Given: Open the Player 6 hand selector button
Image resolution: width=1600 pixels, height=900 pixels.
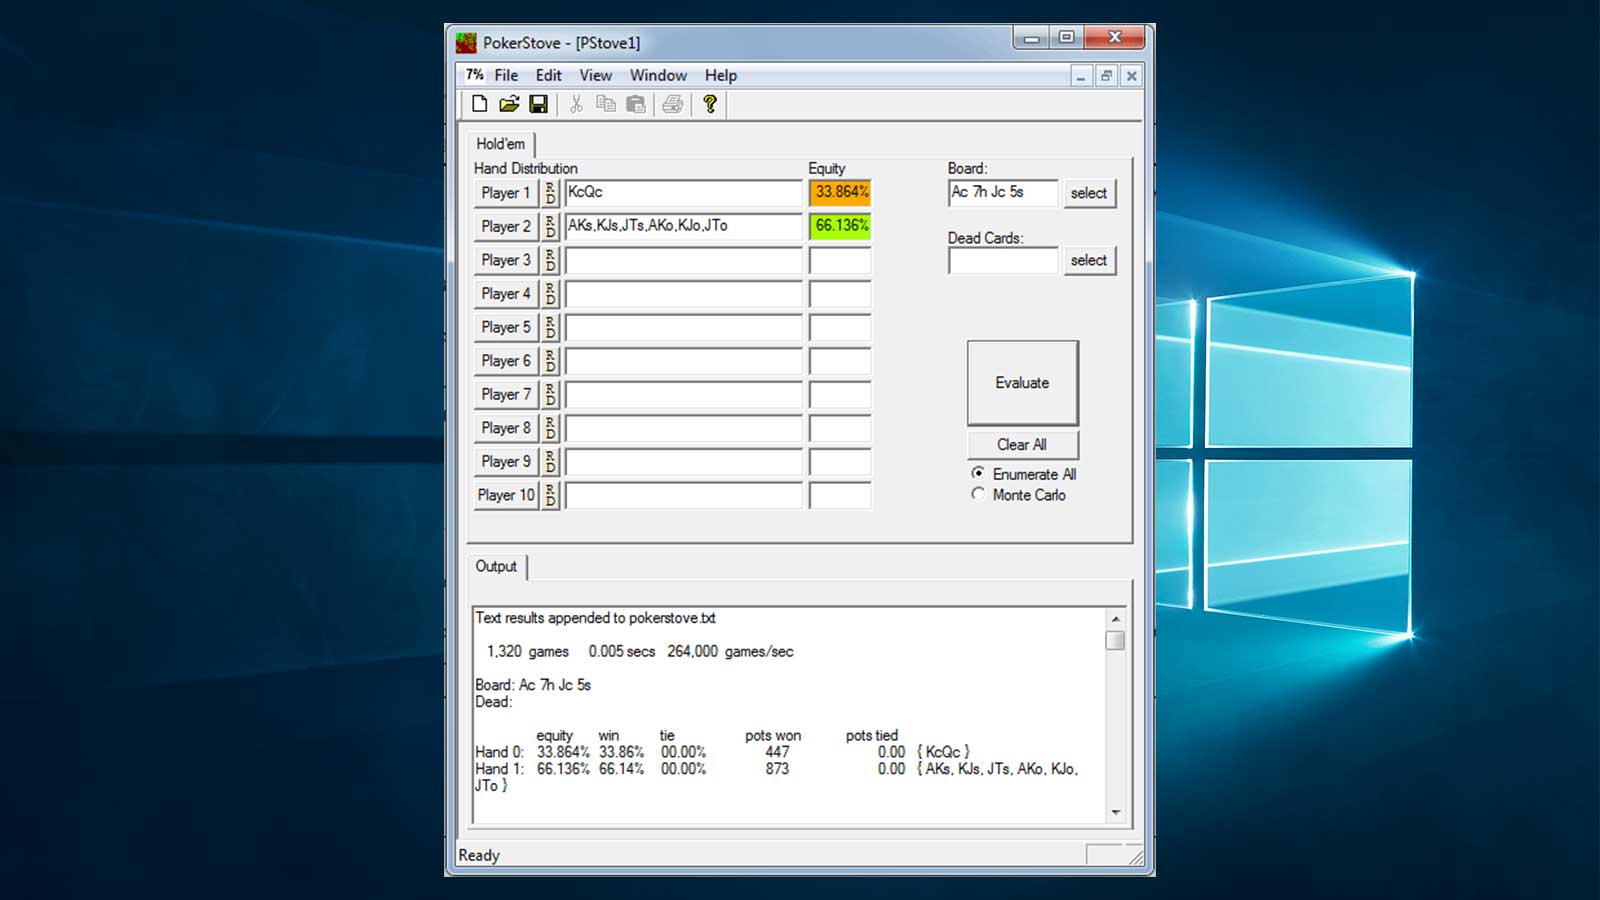Looking at the screenshot, I should coord(506,361).
